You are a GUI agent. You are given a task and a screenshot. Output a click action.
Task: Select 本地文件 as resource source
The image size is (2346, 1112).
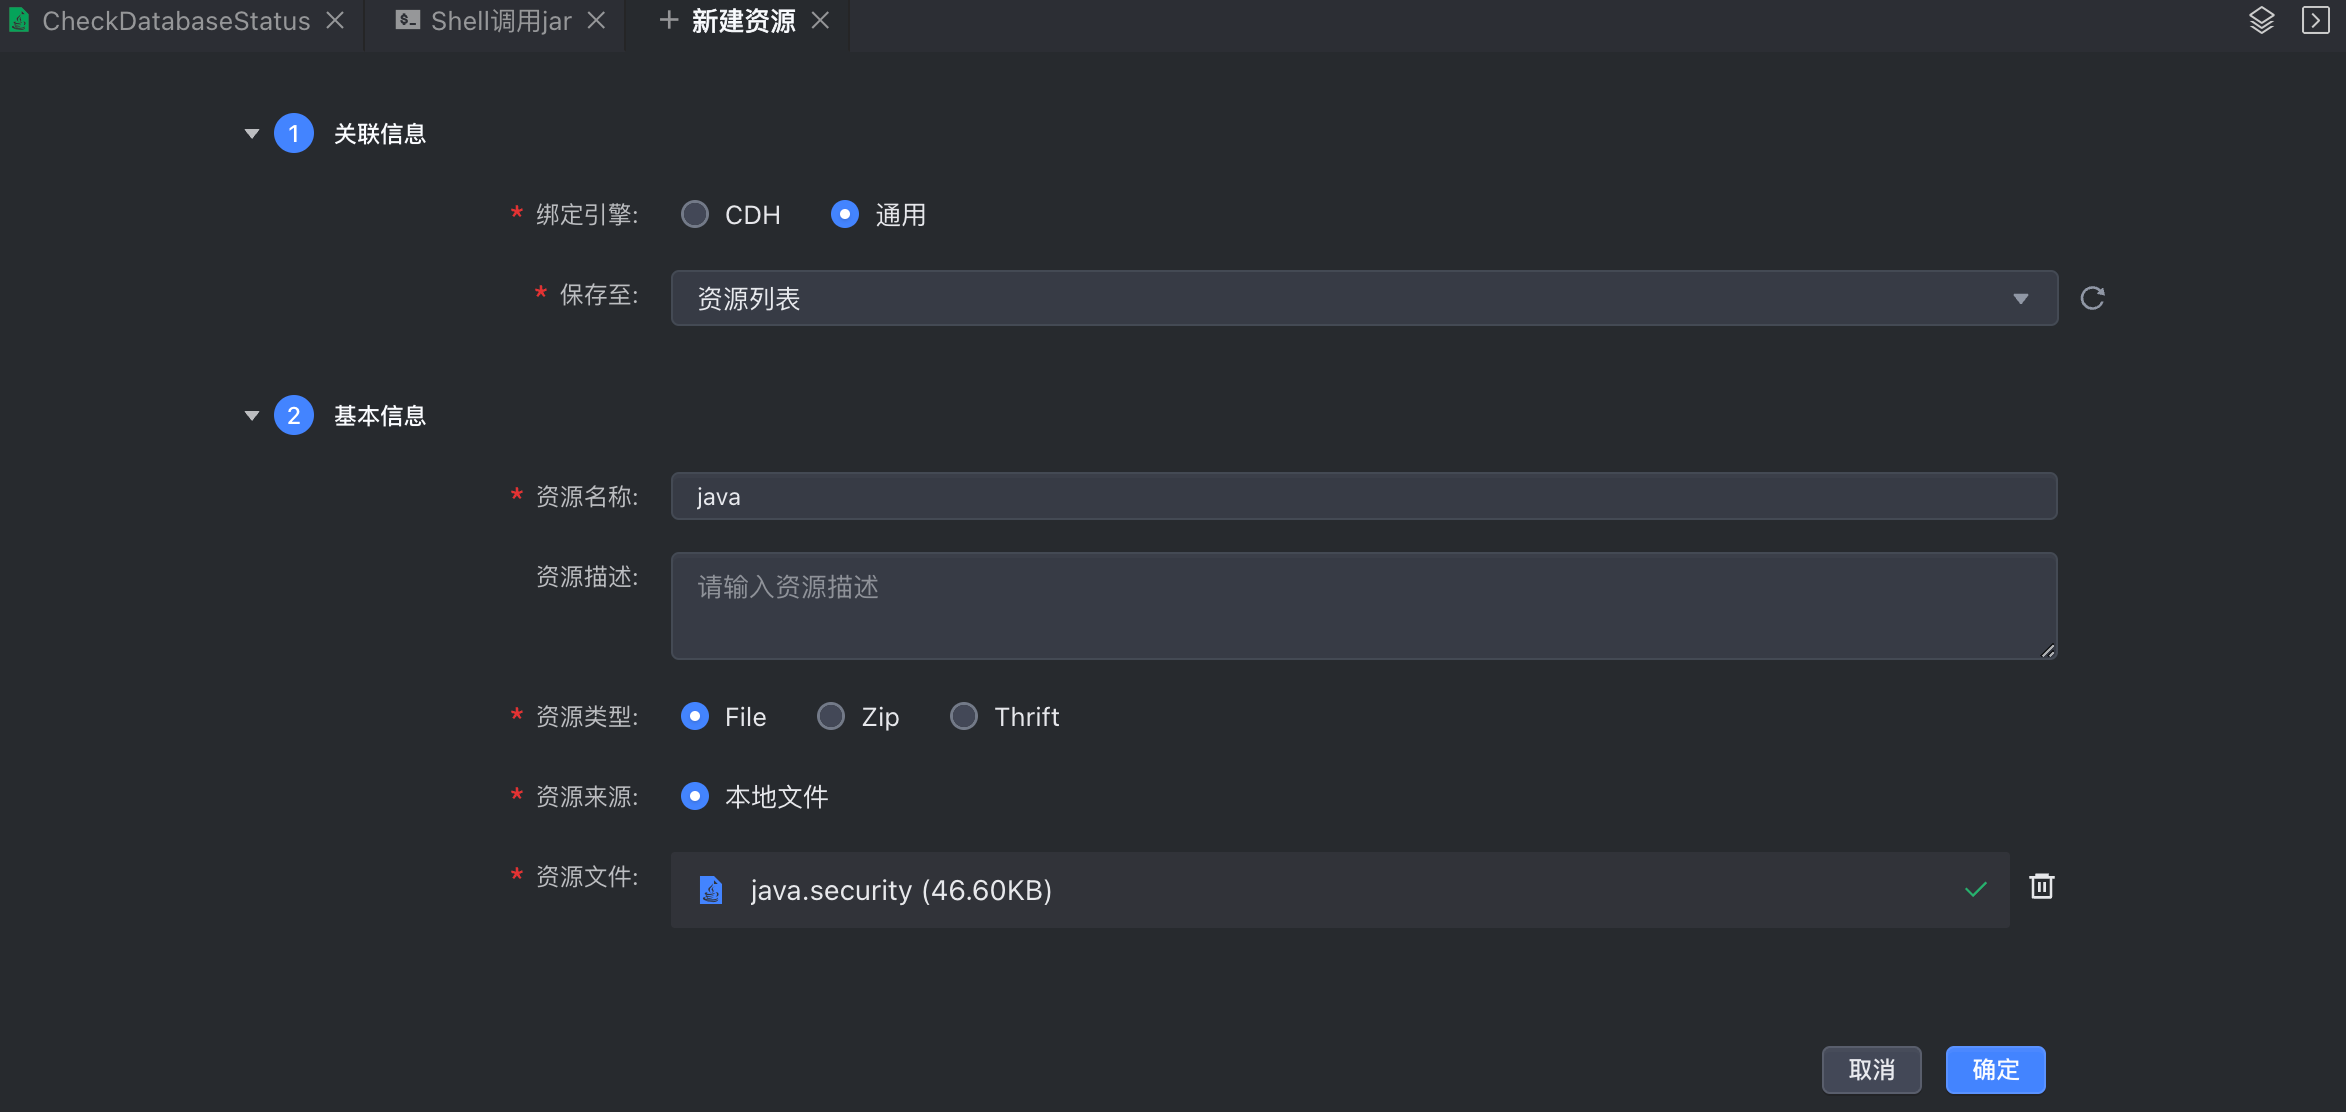pyautogui.click(x=695, y=797)
